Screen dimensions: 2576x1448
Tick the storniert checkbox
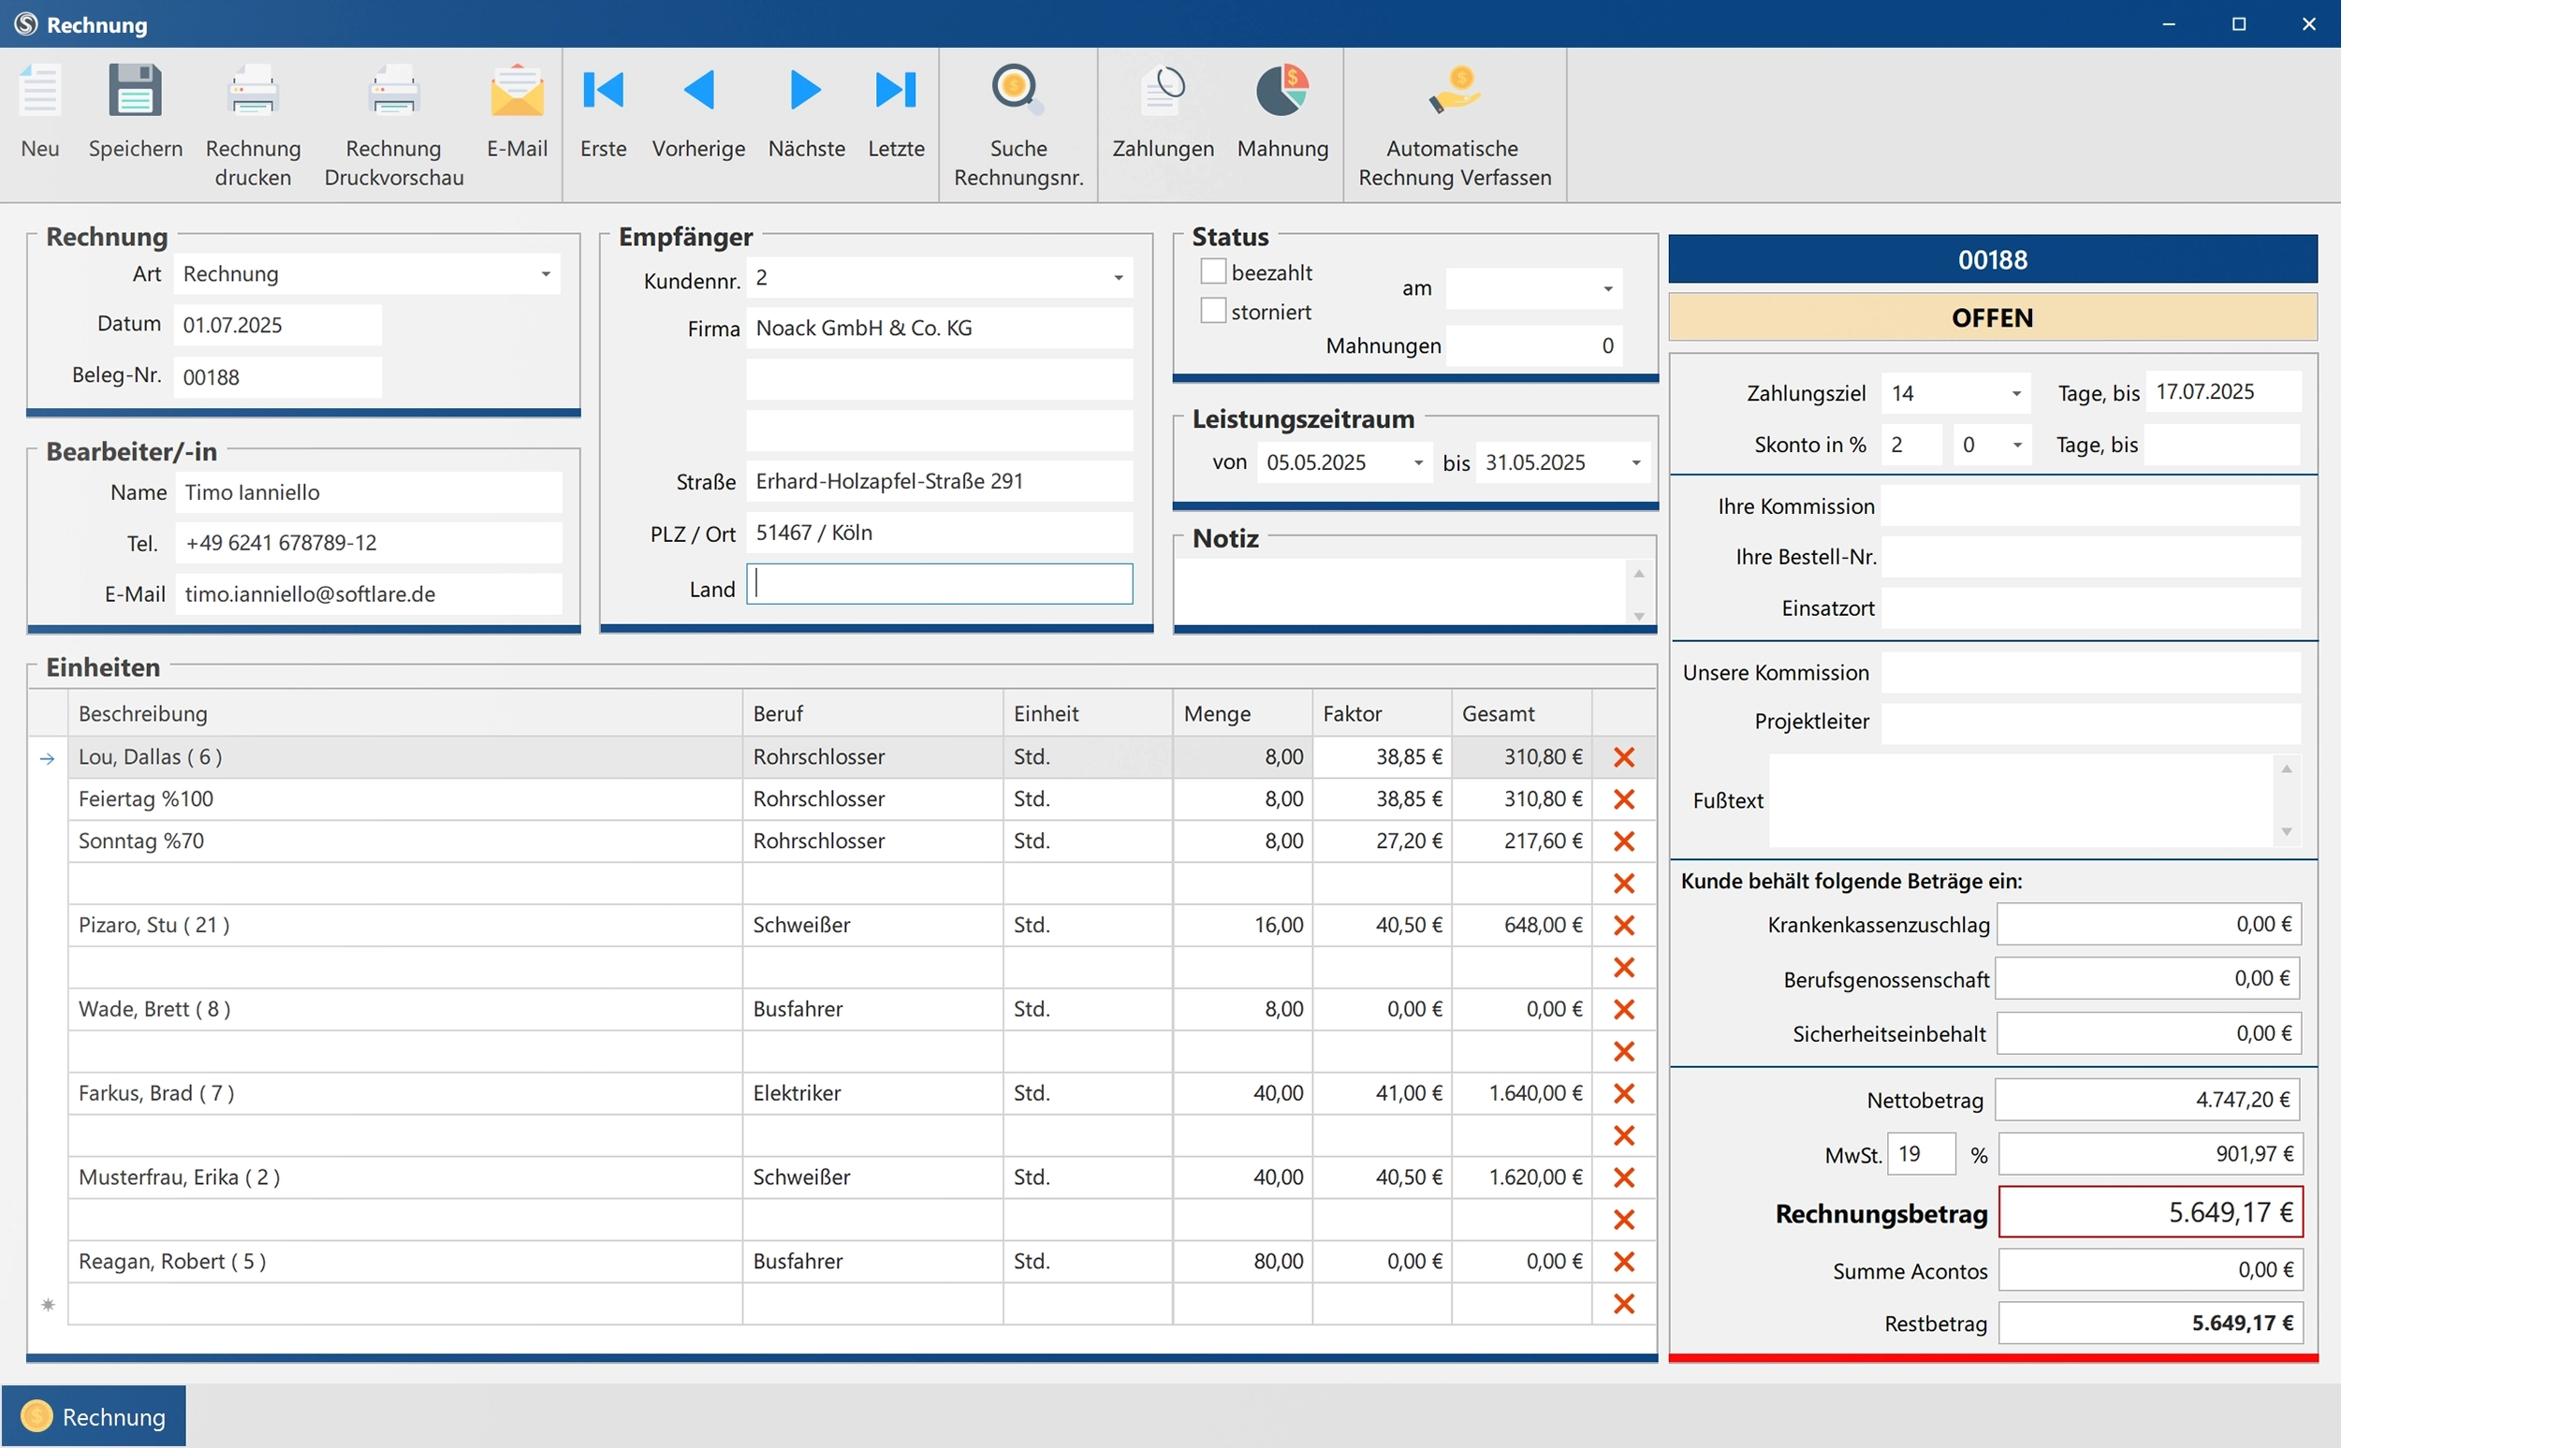click(1213, 311)
